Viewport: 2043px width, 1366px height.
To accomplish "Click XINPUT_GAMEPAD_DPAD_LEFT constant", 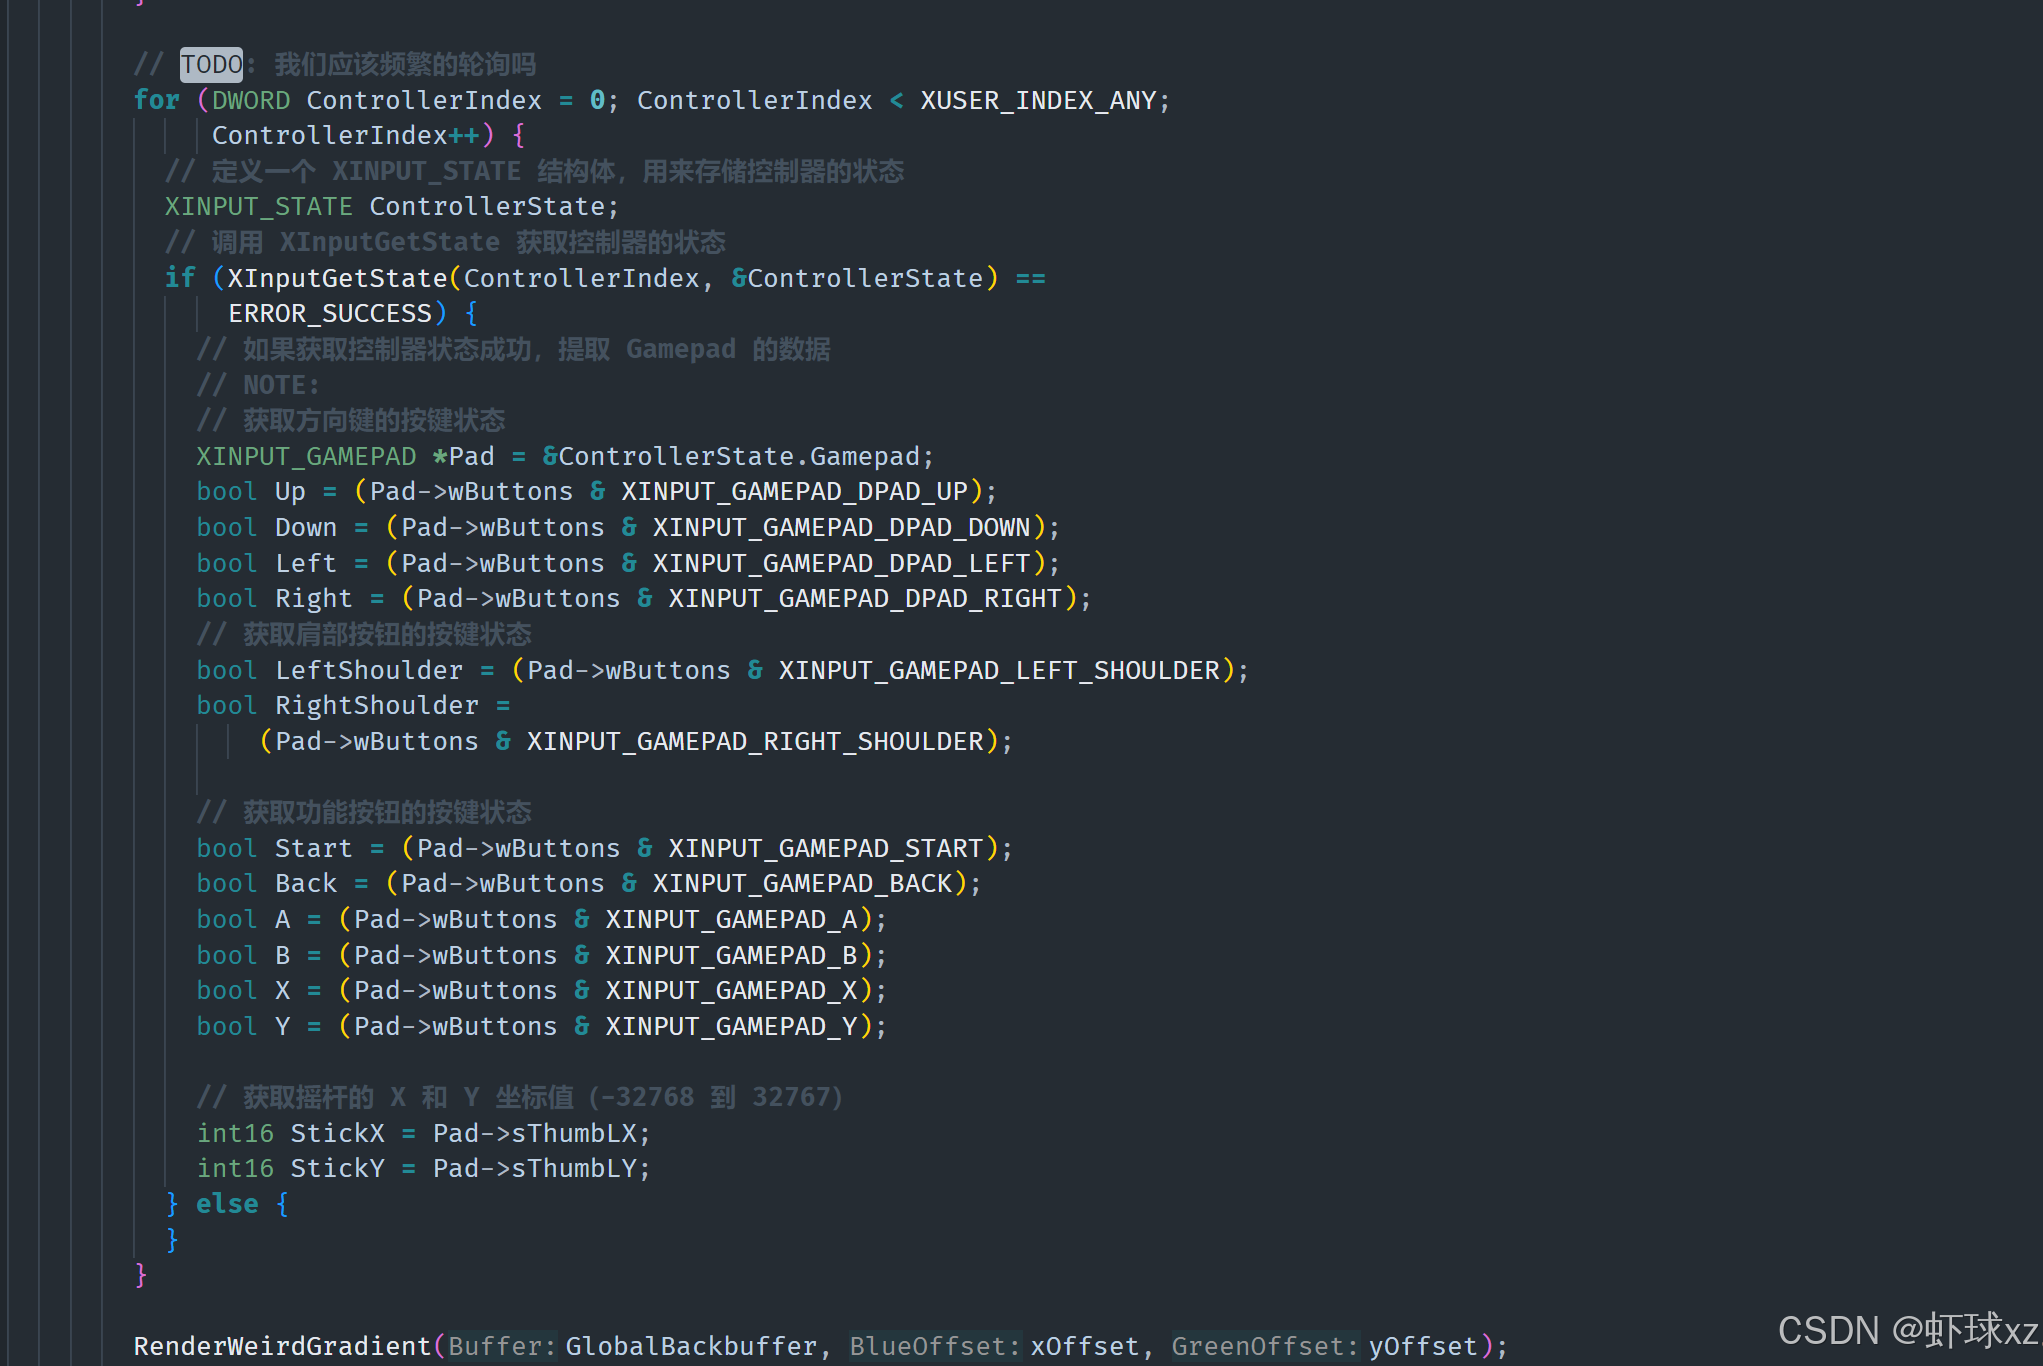I will [x=841, y=563].
